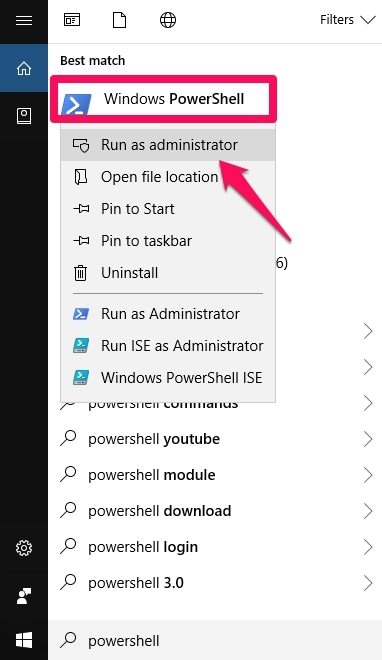Click the folder icon beside Open file location

81,177
